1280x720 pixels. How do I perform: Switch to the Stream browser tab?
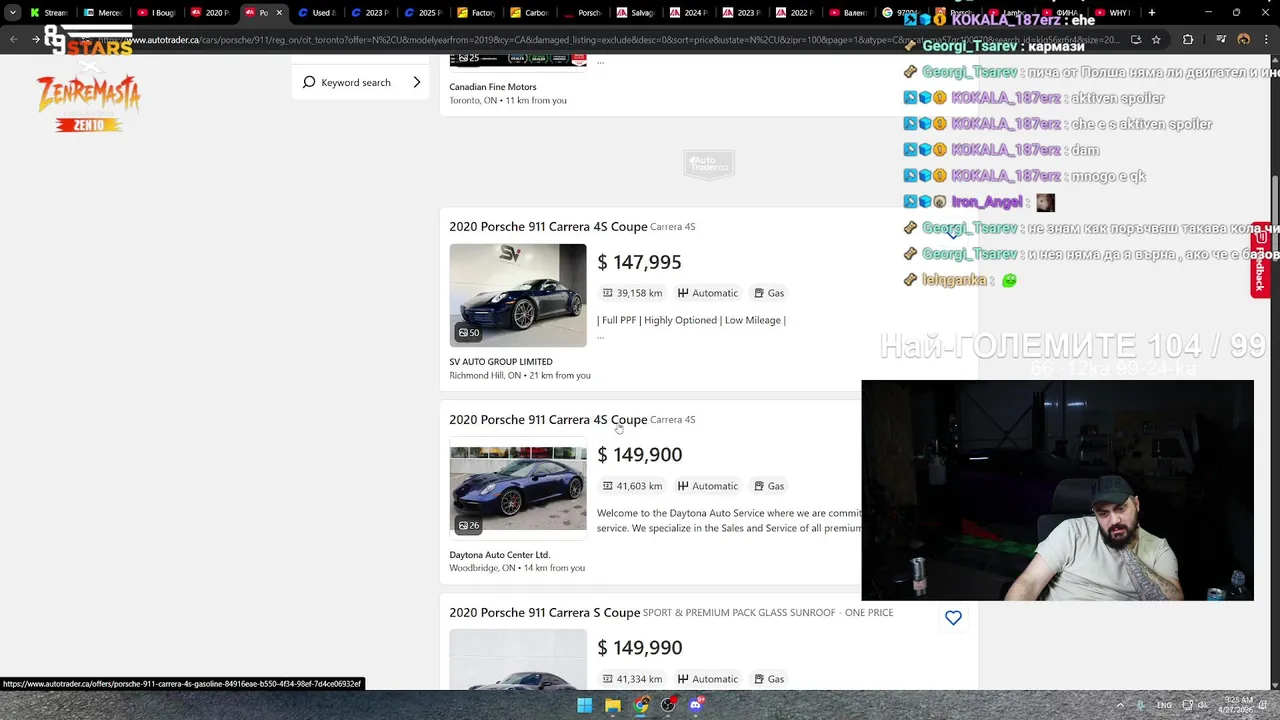point(48,13)
